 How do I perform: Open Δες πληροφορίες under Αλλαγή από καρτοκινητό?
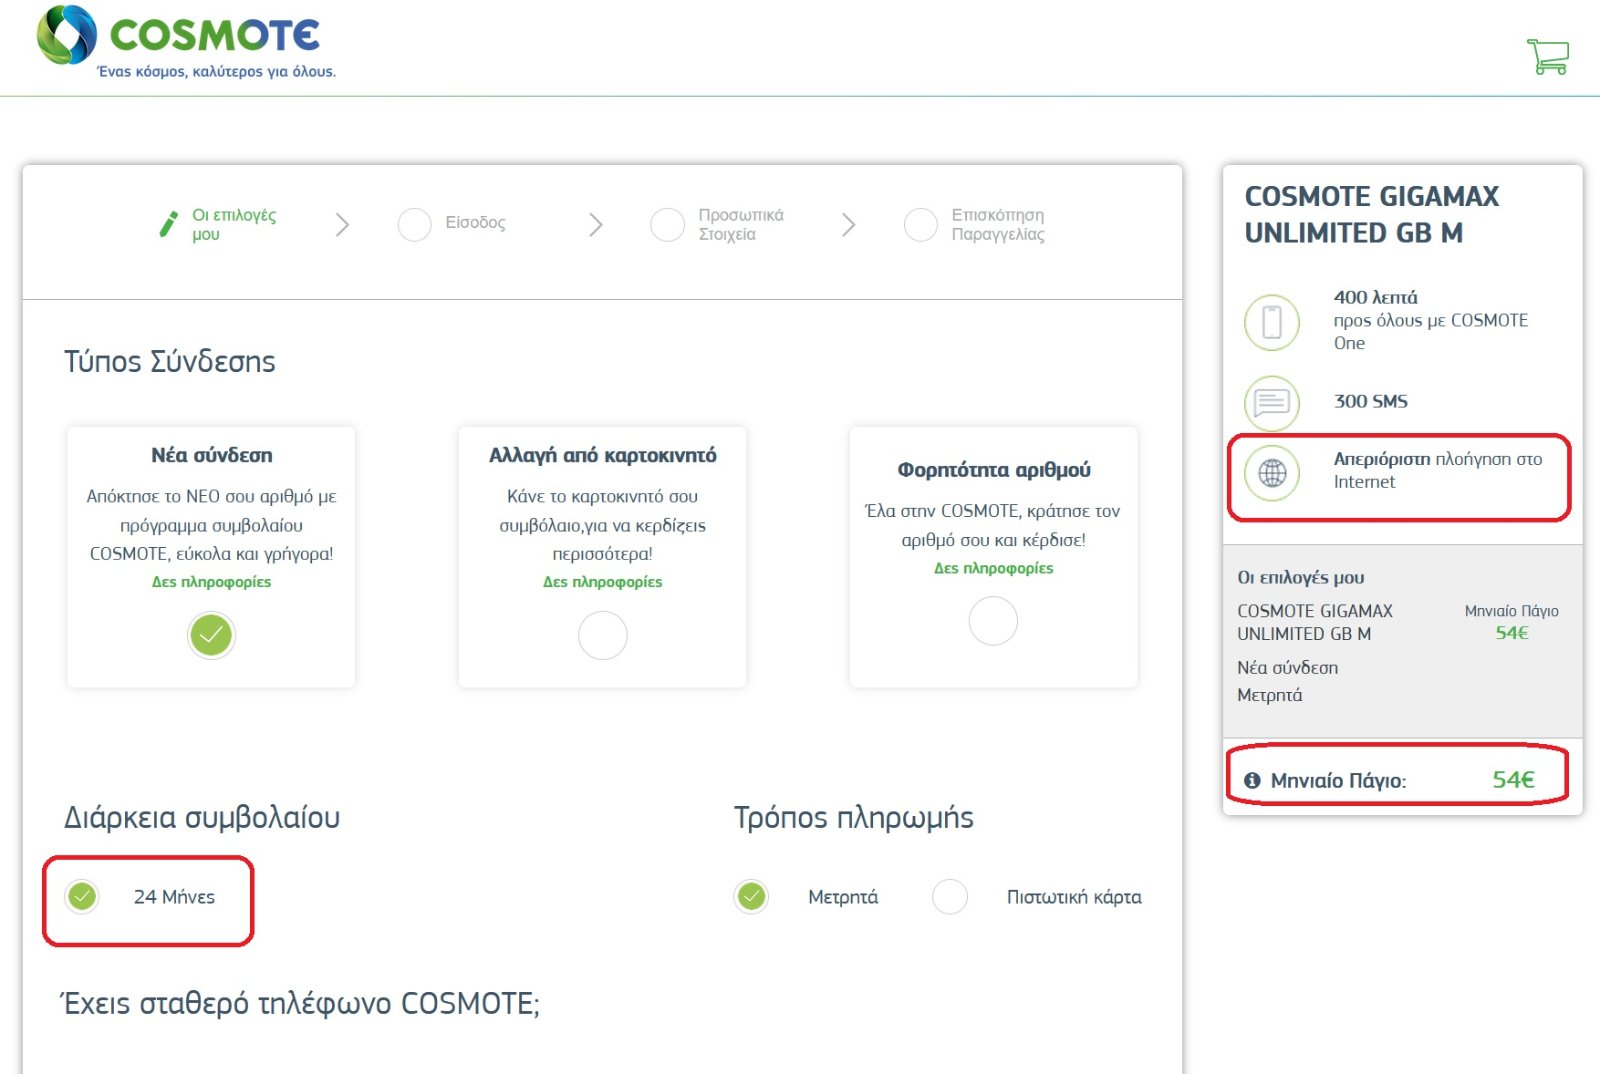pos(602,582)
